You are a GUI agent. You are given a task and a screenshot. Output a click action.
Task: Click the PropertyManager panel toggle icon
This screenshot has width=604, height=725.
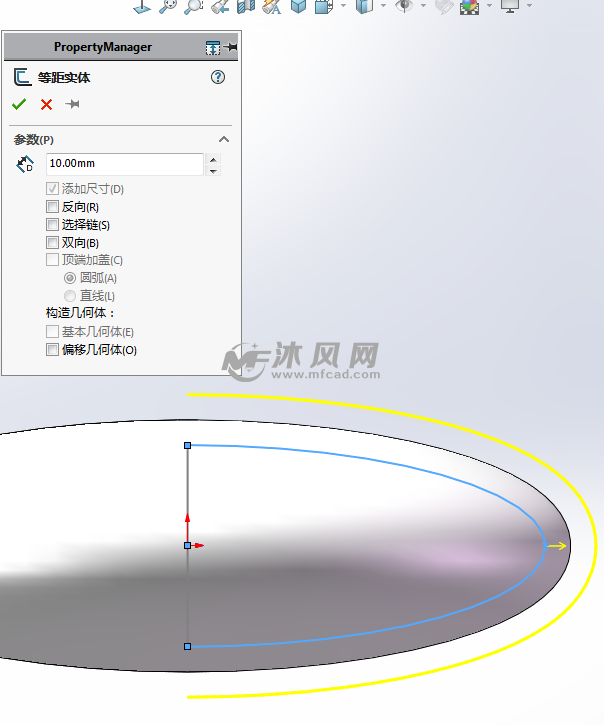click(x=213, y=48)
